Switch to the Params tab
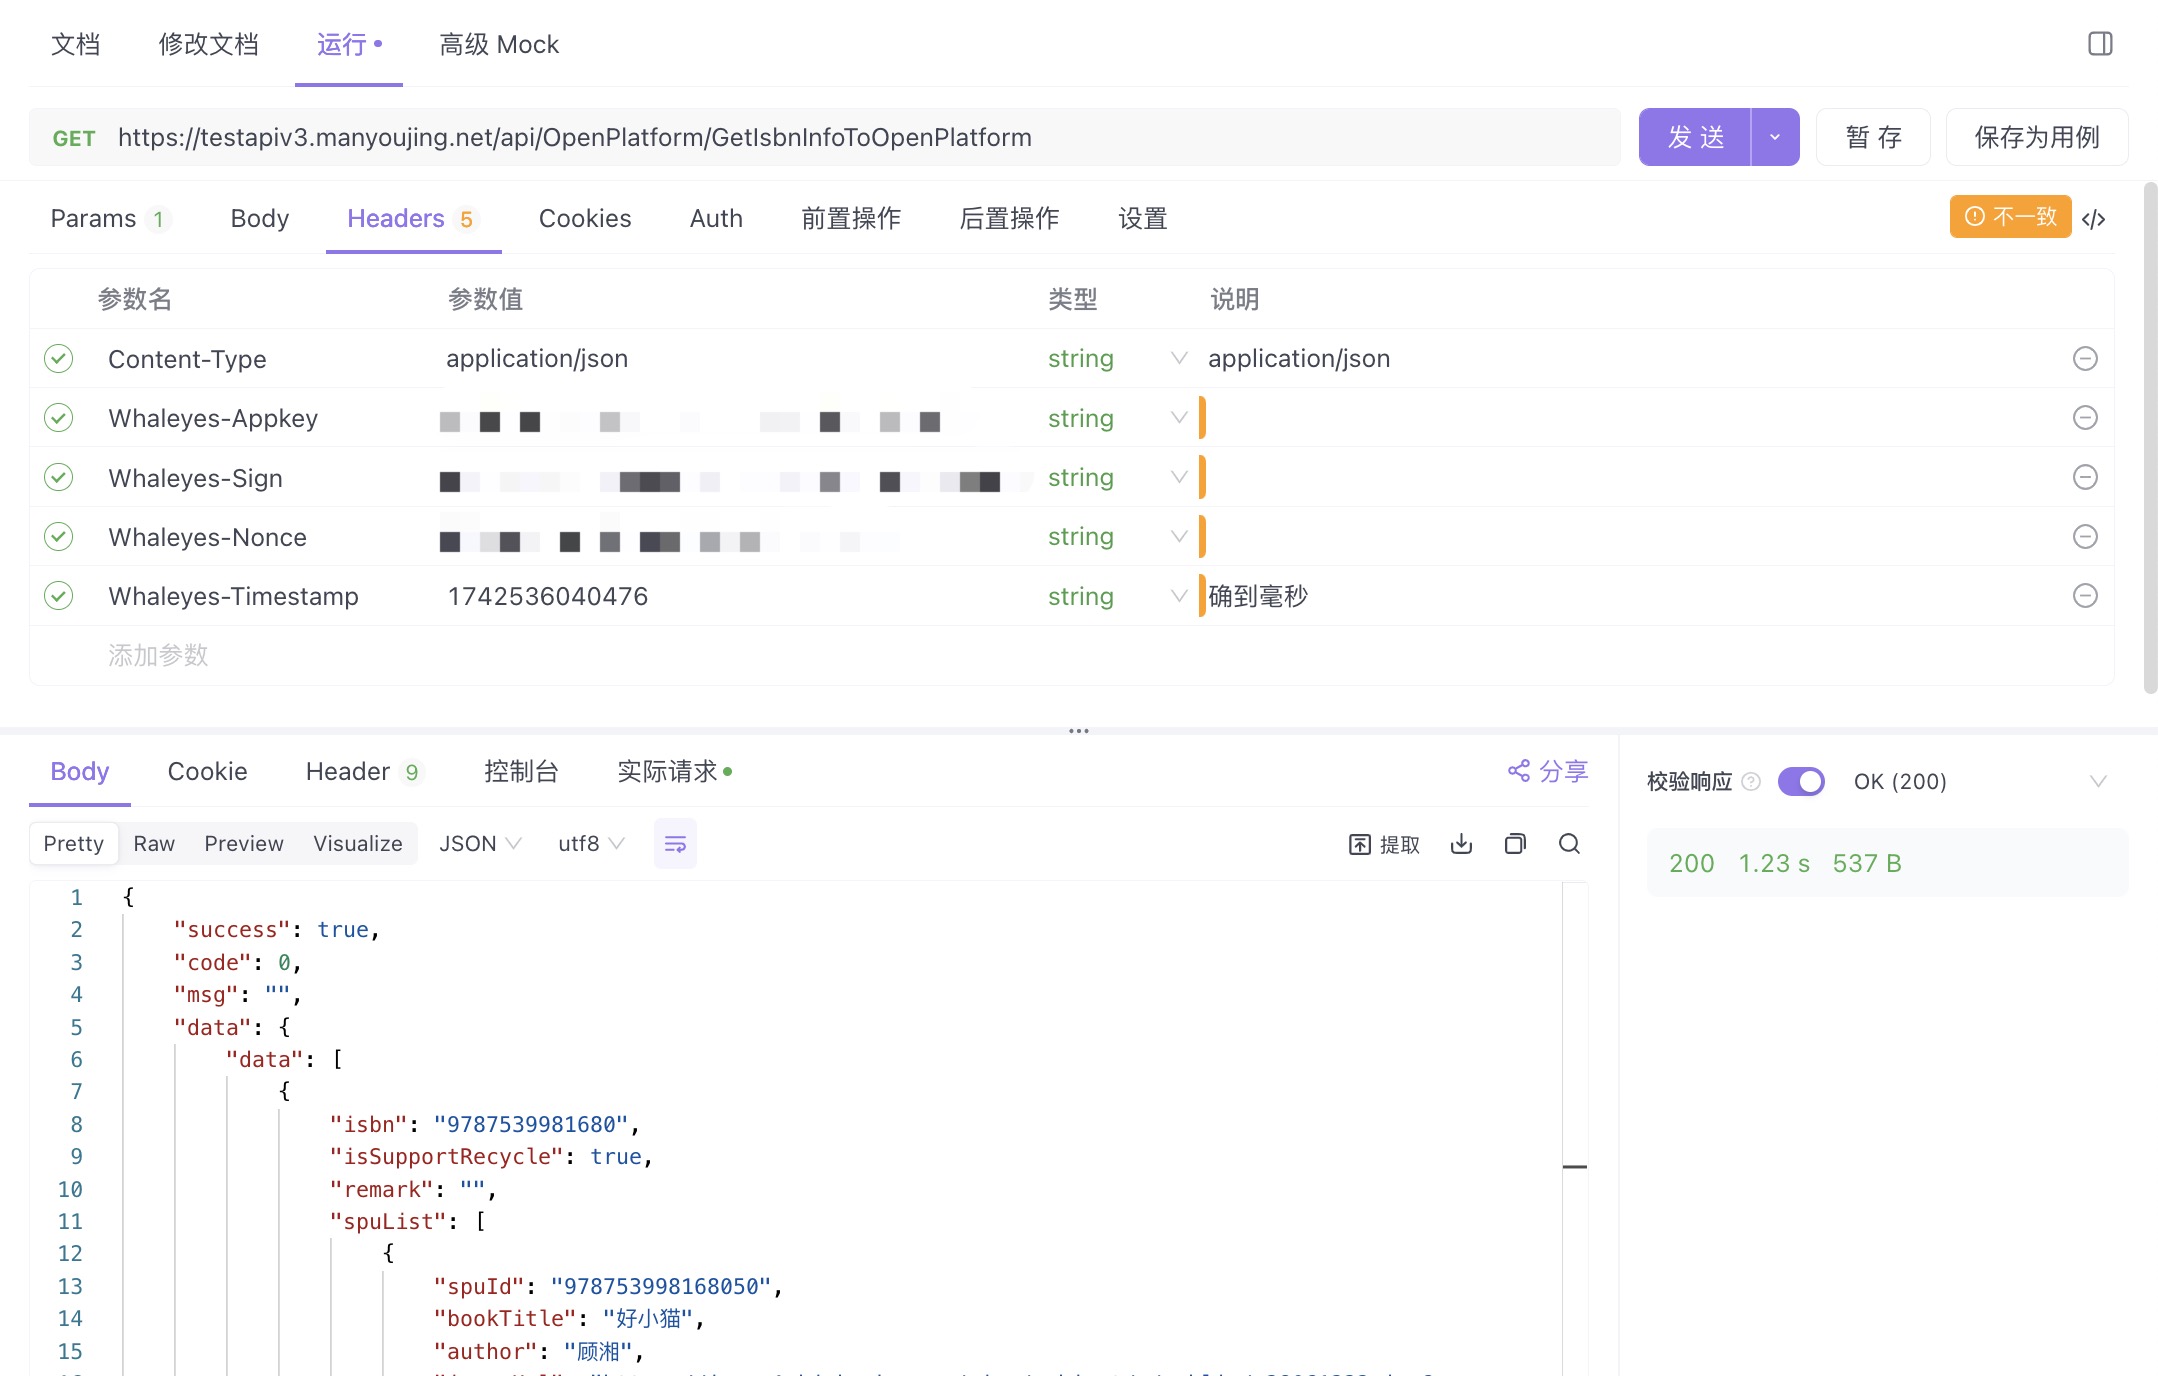This screenshot has width=2158, height=1376. tap(93, 219)
